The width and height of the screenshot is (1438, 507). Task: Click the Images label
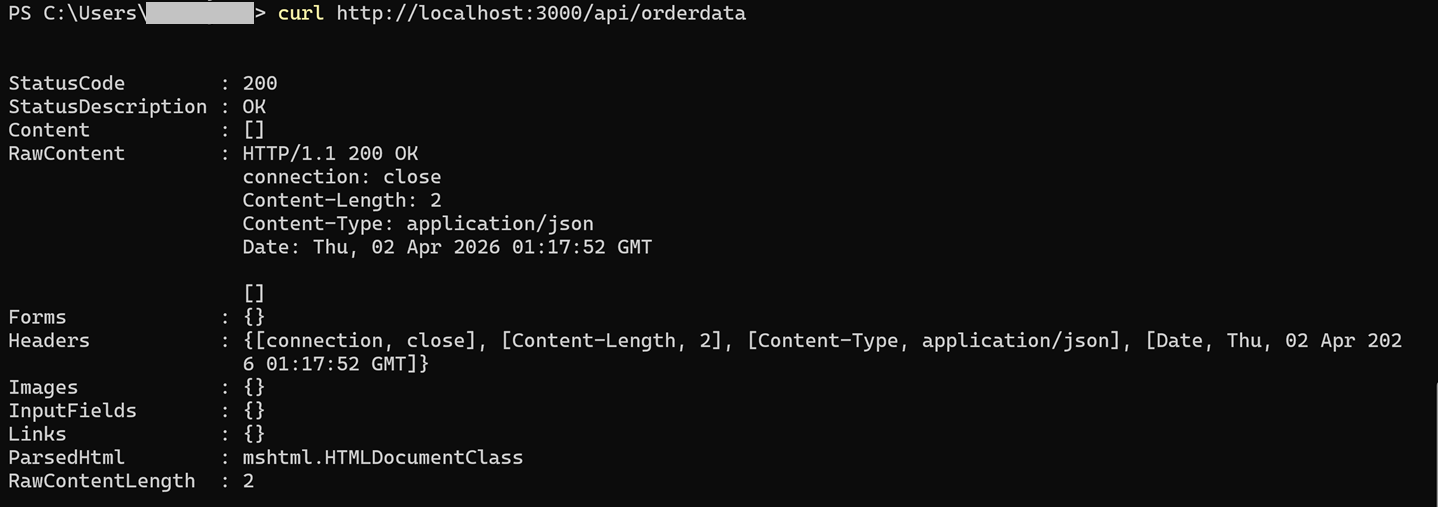tap(43, 387)
